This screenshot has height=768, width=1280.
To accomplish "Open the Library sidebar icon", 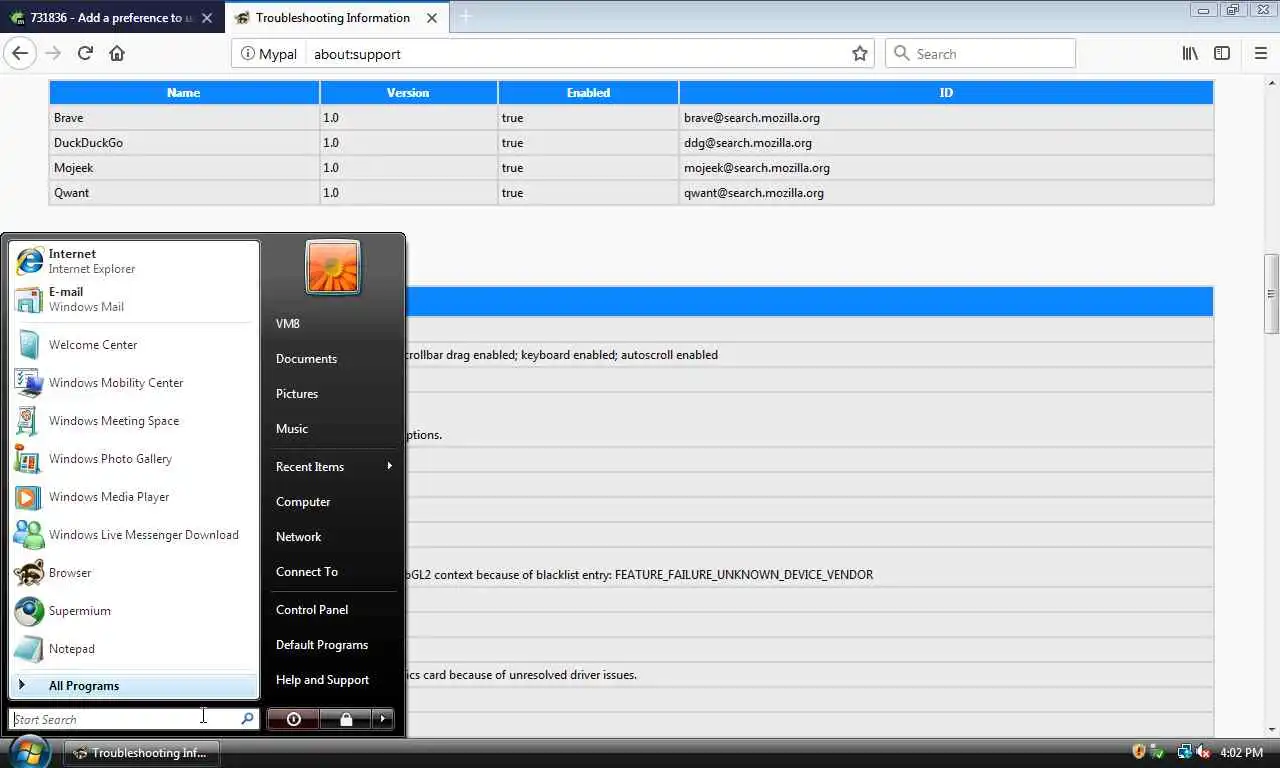I will click(1190, 54).
